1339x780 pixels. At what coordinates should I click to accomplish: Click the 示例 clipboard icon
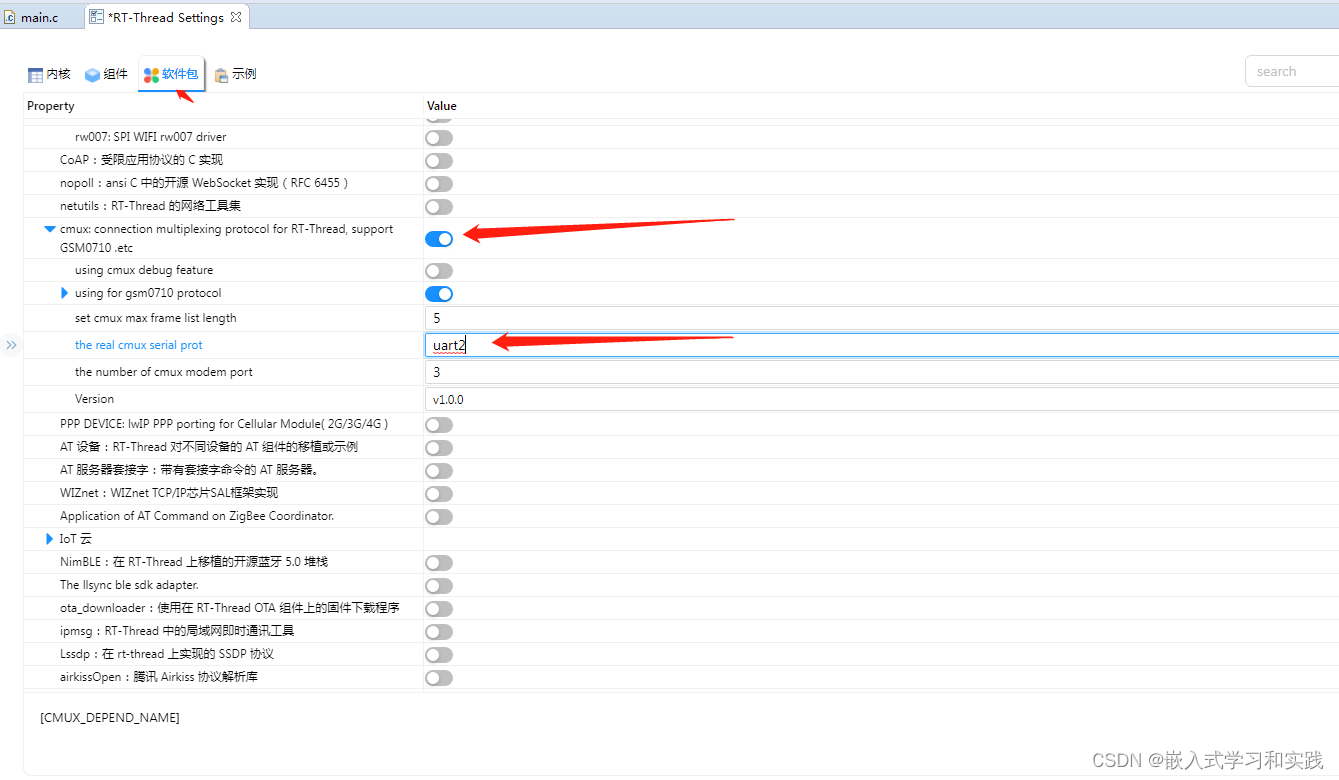(221, 75)
